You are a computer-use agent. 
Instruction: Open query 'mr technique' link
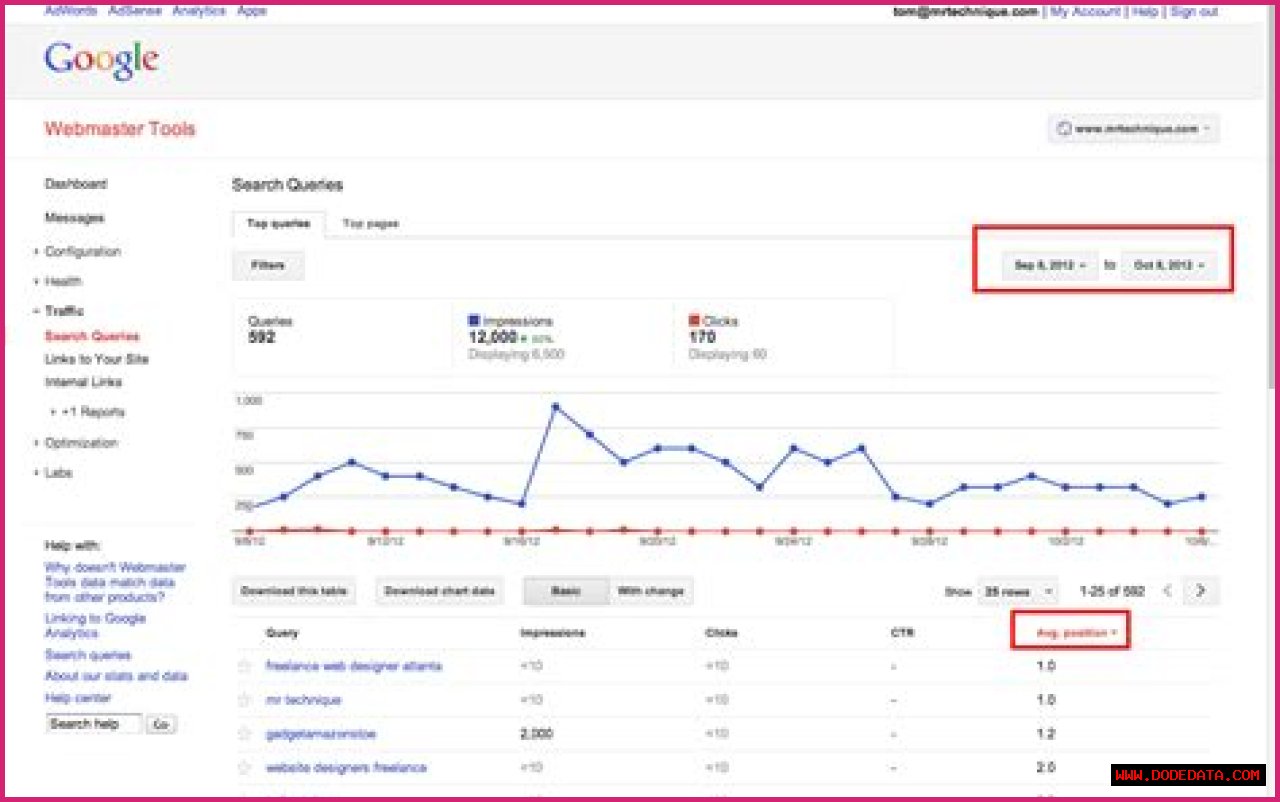304,700
